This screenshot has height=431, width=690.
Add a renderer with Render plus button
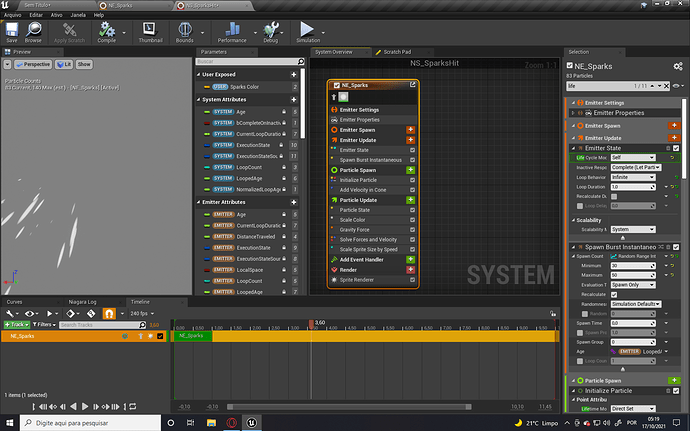410,269
